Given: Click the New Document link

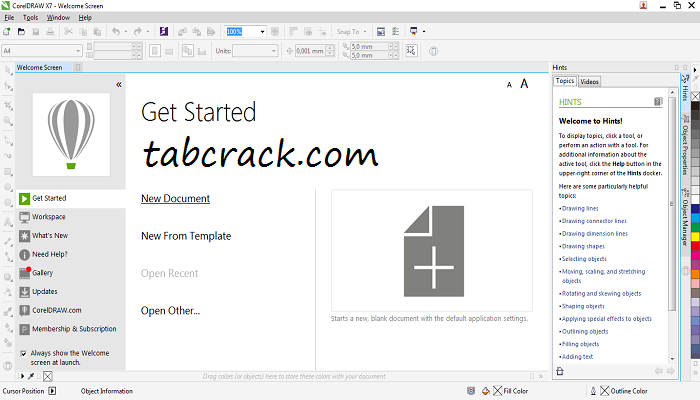Looking at the screenshot, I should [175, 199].
